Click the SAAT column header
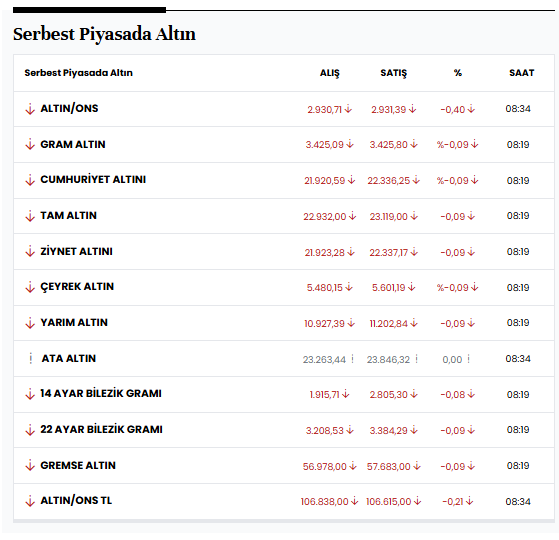559x540 pixels. click(522, 73)
